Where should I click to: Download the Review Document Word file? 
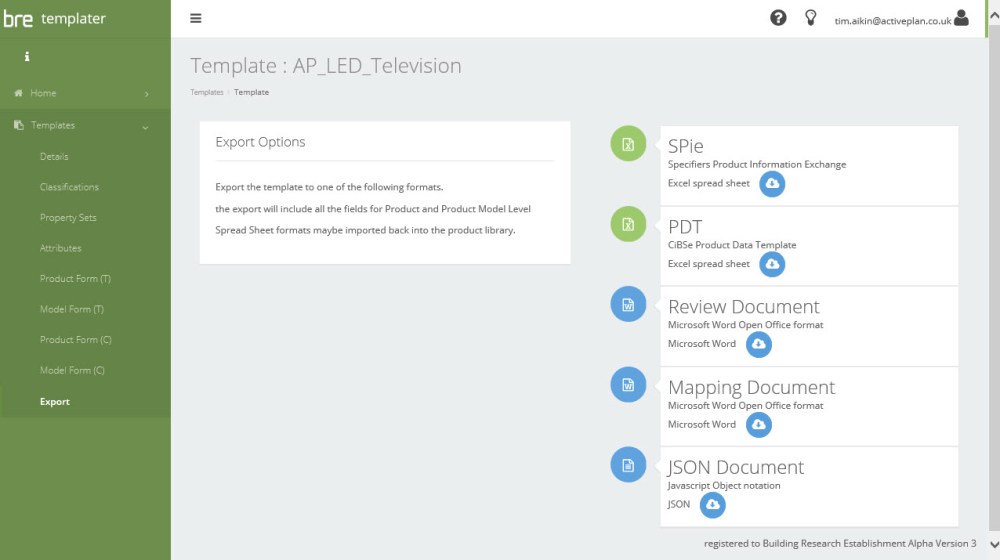click(x=759, y=344)
